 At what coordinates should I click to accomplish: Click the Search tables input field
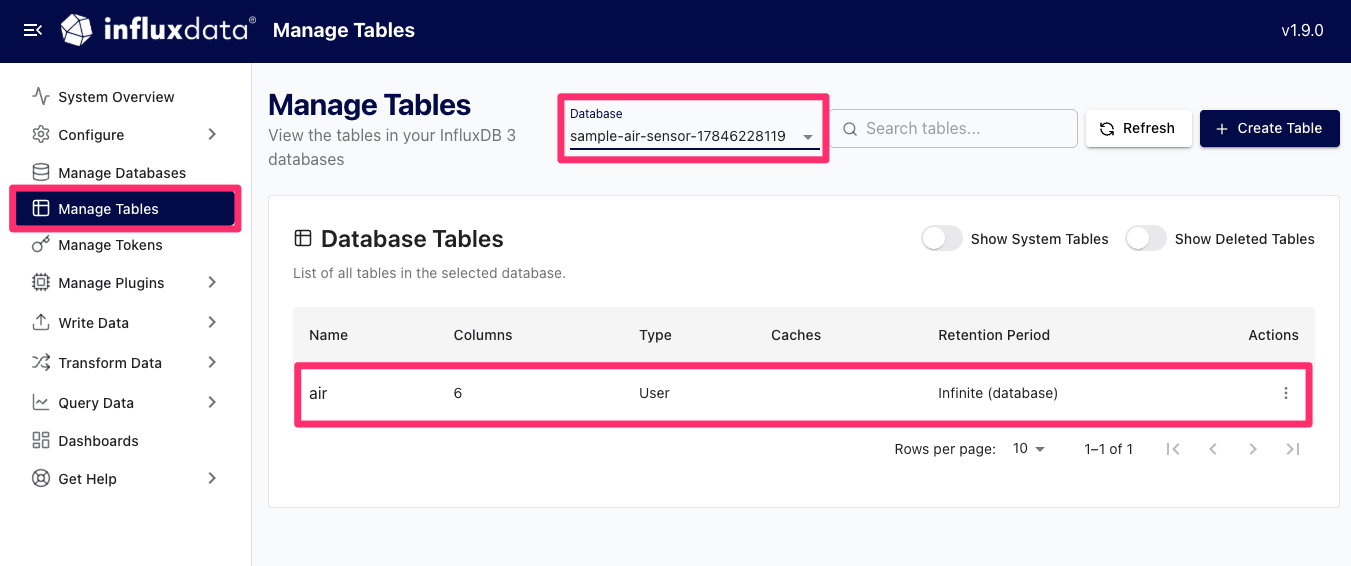point(955,128)
